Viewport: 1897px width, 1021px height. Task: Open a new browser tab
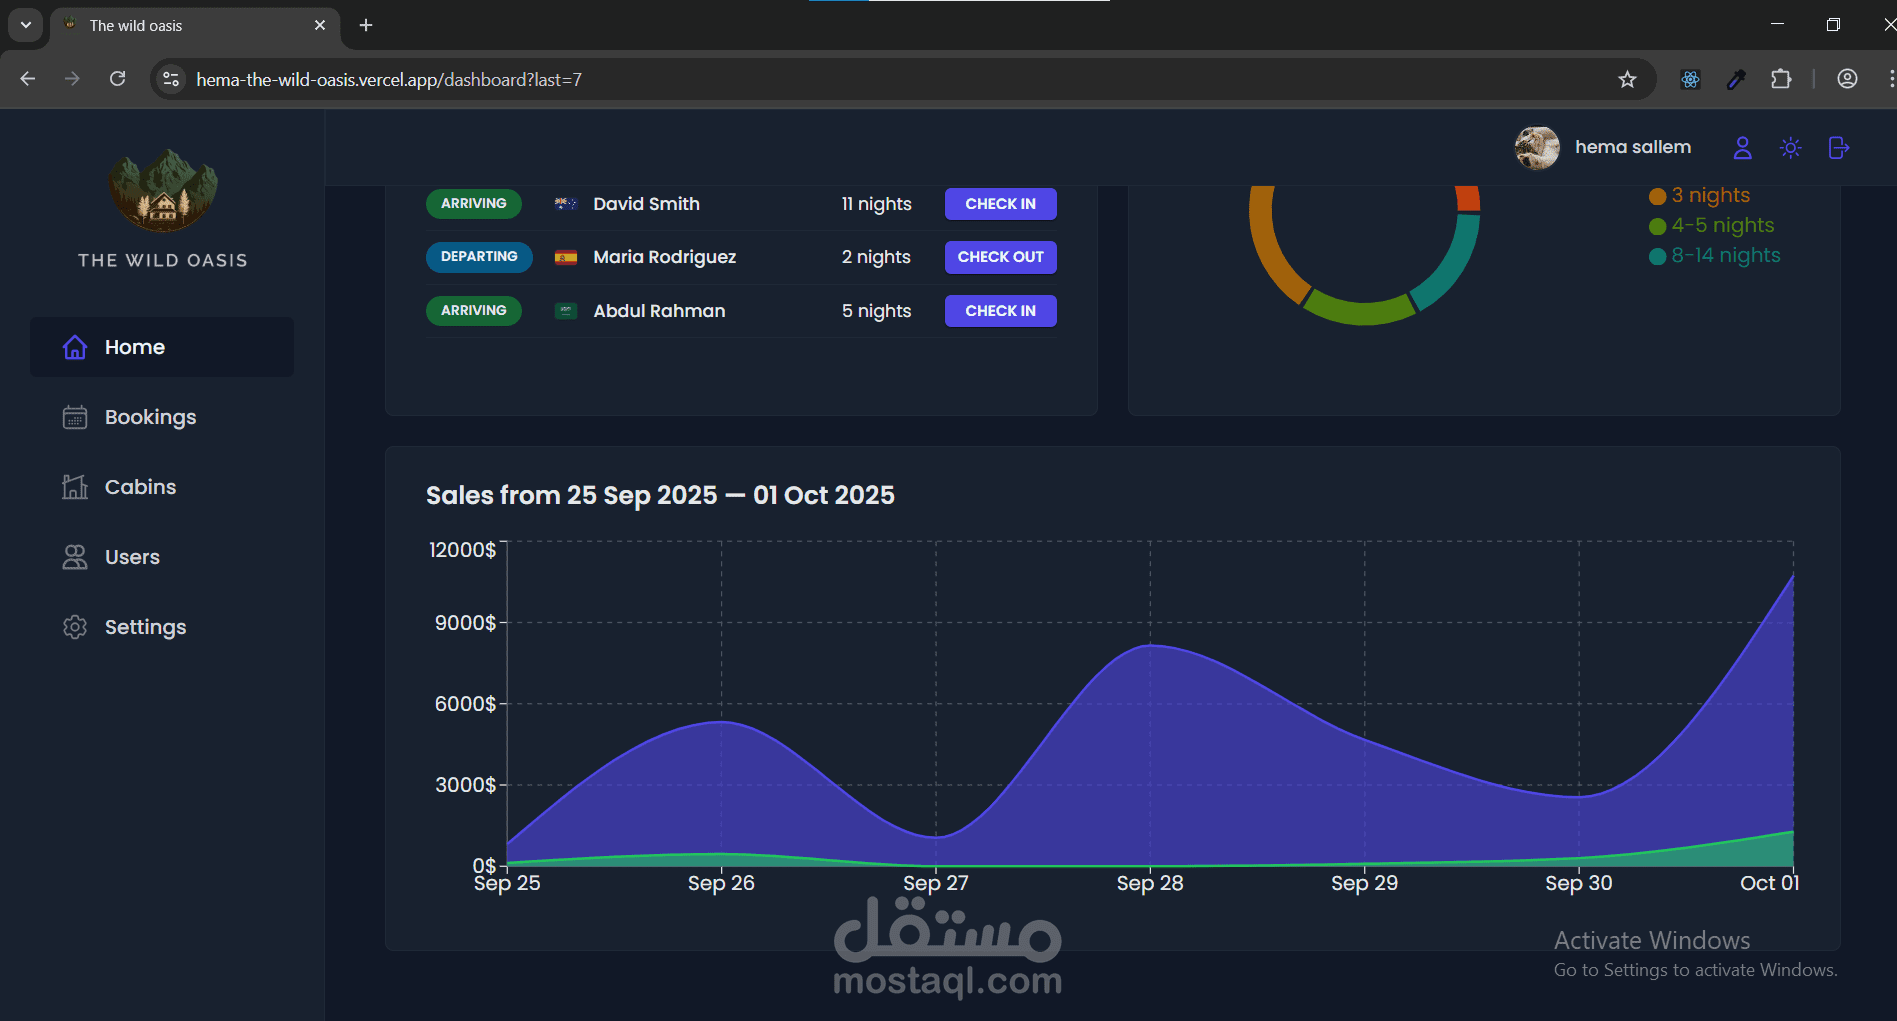point(366,25)
